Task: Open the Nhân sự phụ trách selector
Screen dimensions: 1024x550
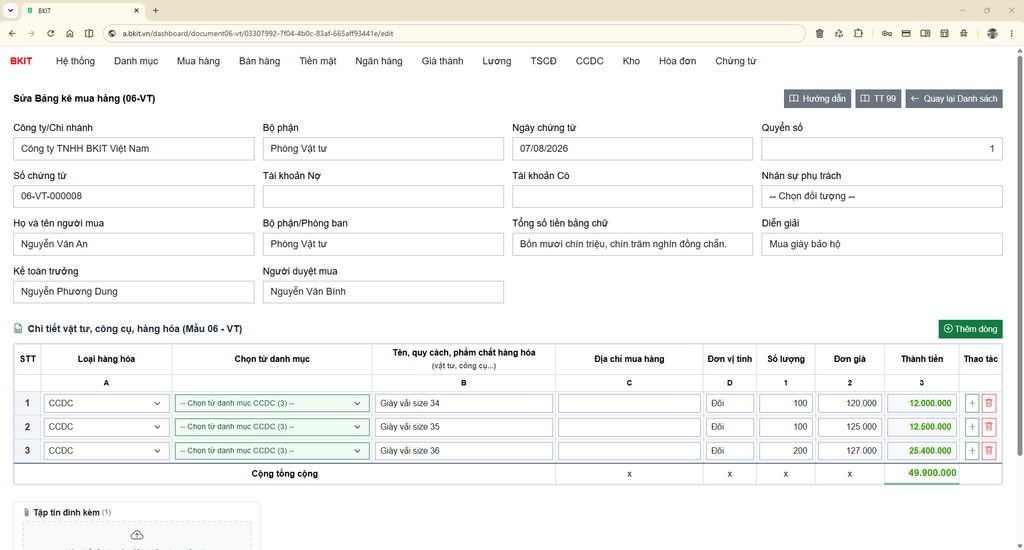Action: coord(882,196)
